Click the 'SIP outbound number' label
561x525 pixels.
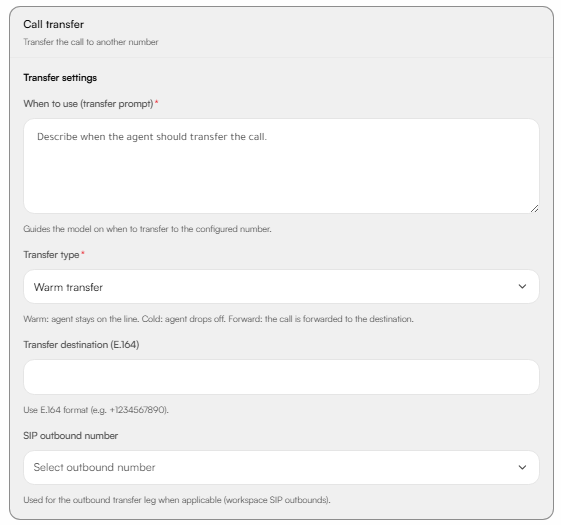click(70, 436)
